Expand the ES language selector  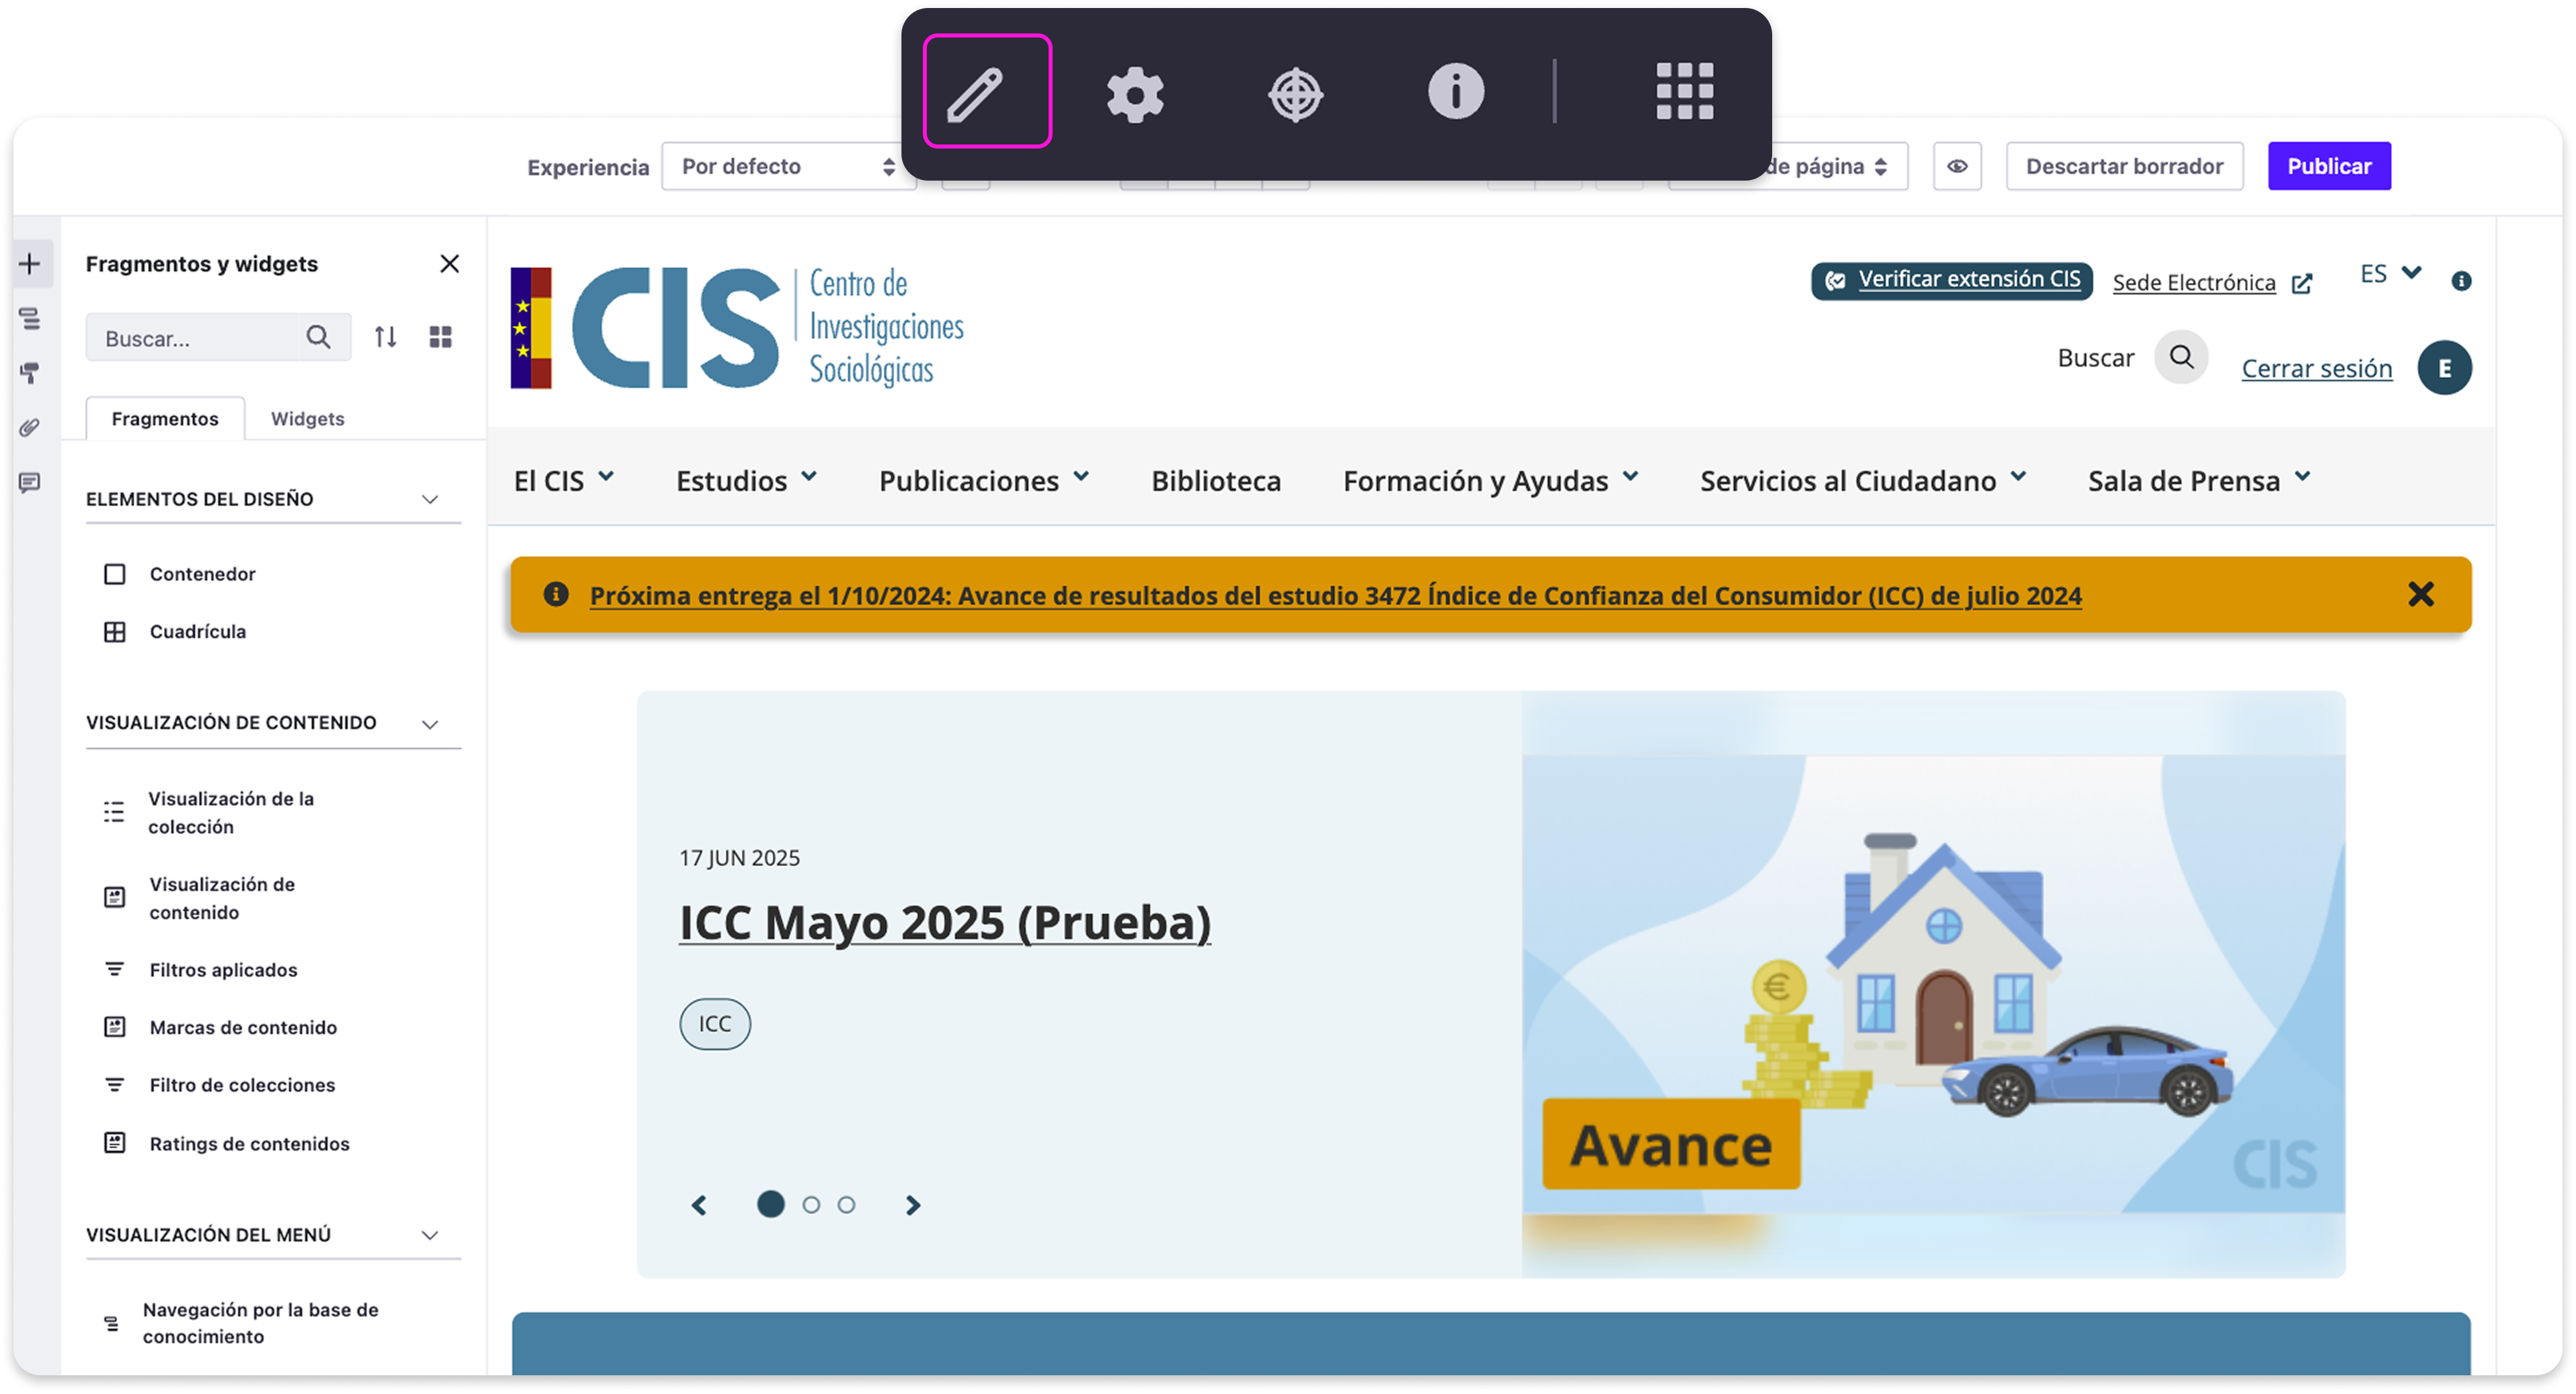pos(2390,274)
